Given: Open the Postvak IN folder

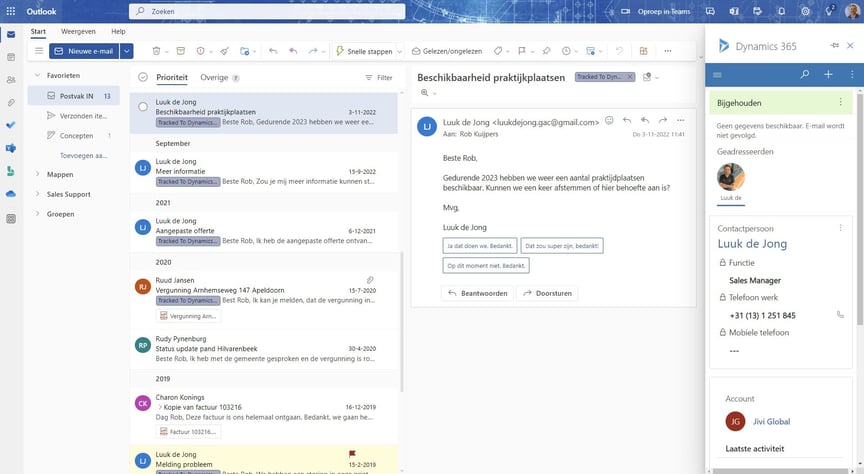Looking at the screenshot, I should click(x=74, y=96).
